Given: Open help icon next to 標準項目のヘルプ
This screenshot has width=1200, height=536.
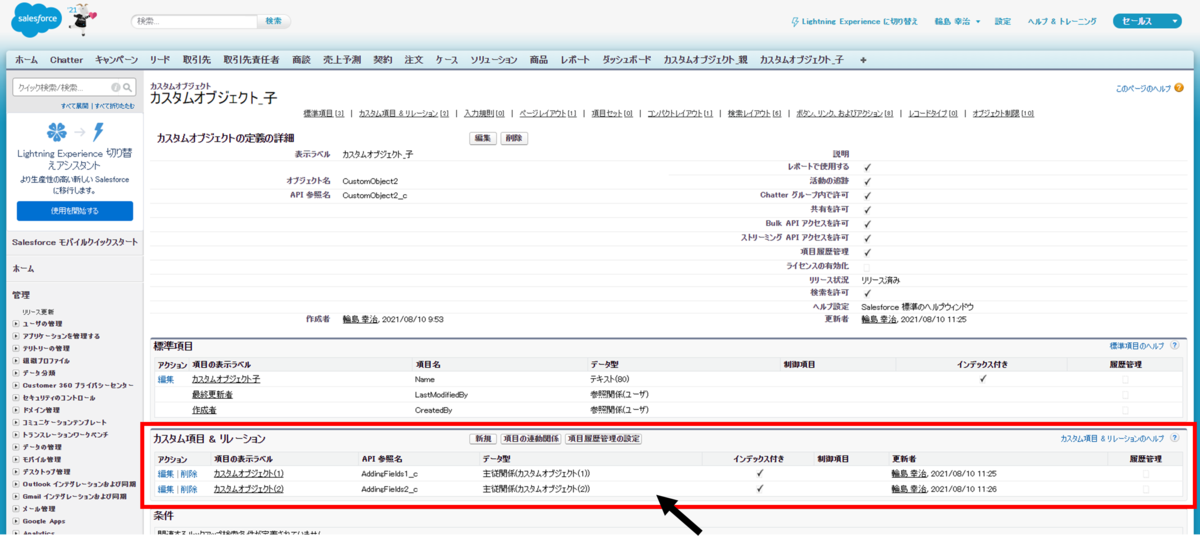Looking at the screenshot, I should pos(1175,345).
